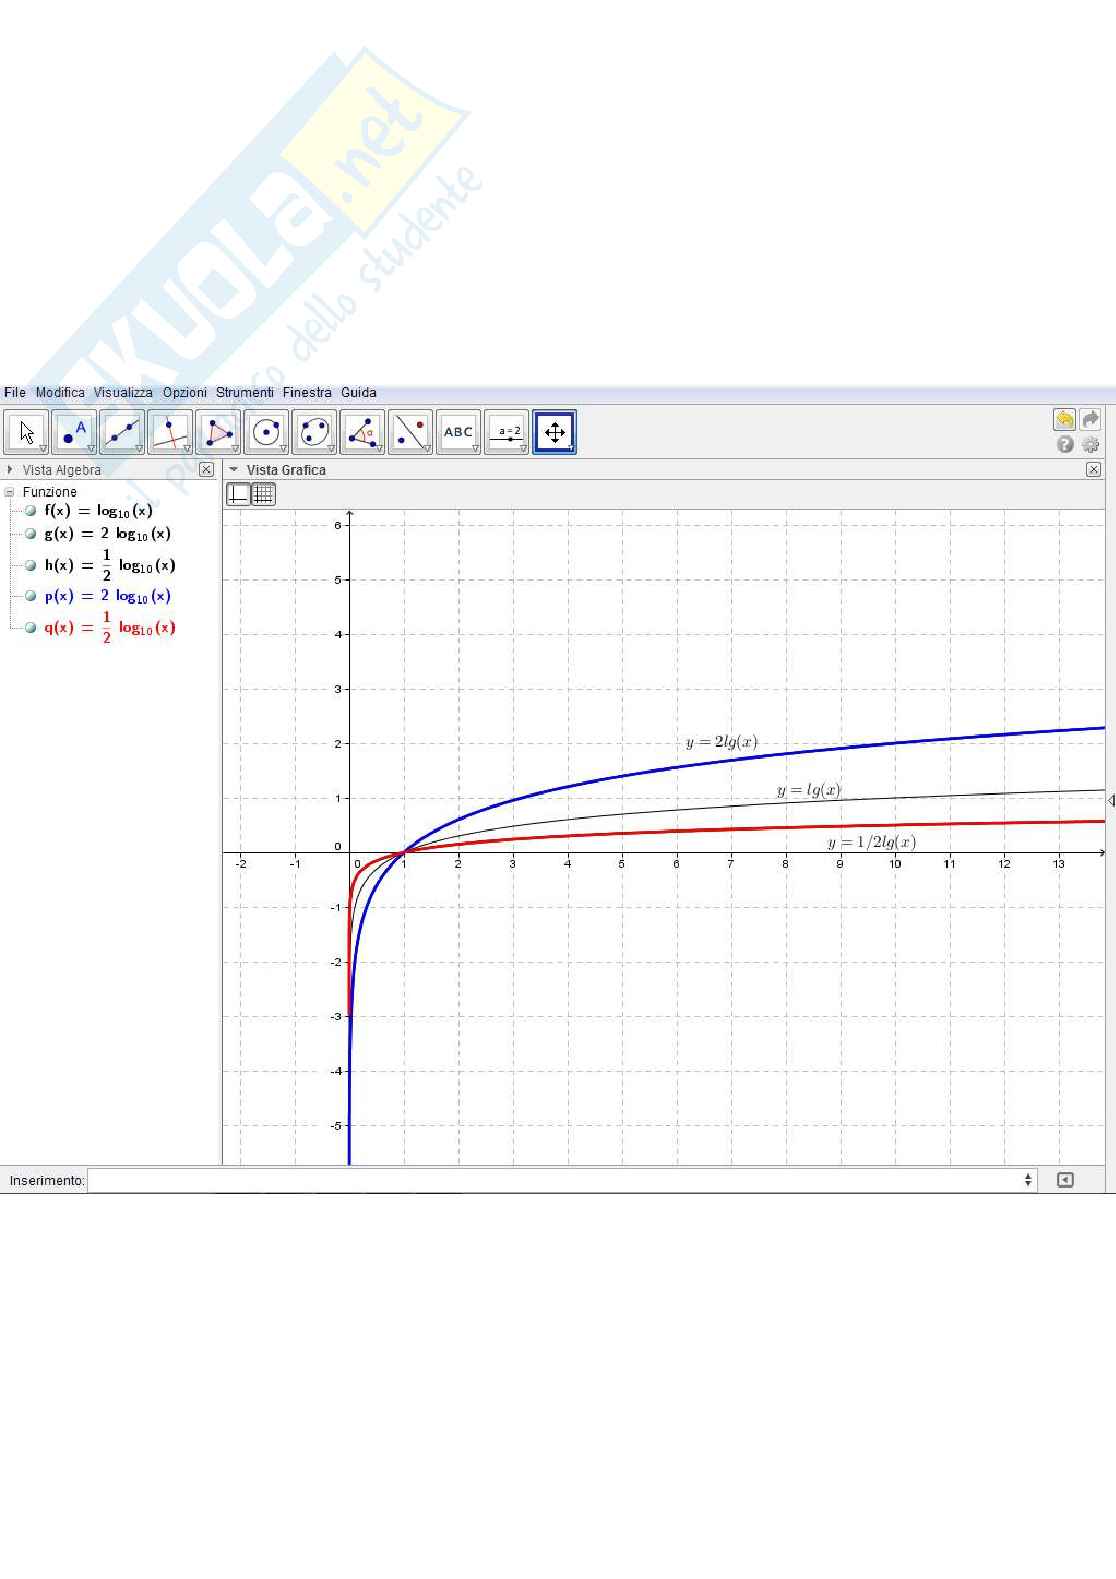
Task: Pick the Perpendicular line tool
Action: (170, 432)
